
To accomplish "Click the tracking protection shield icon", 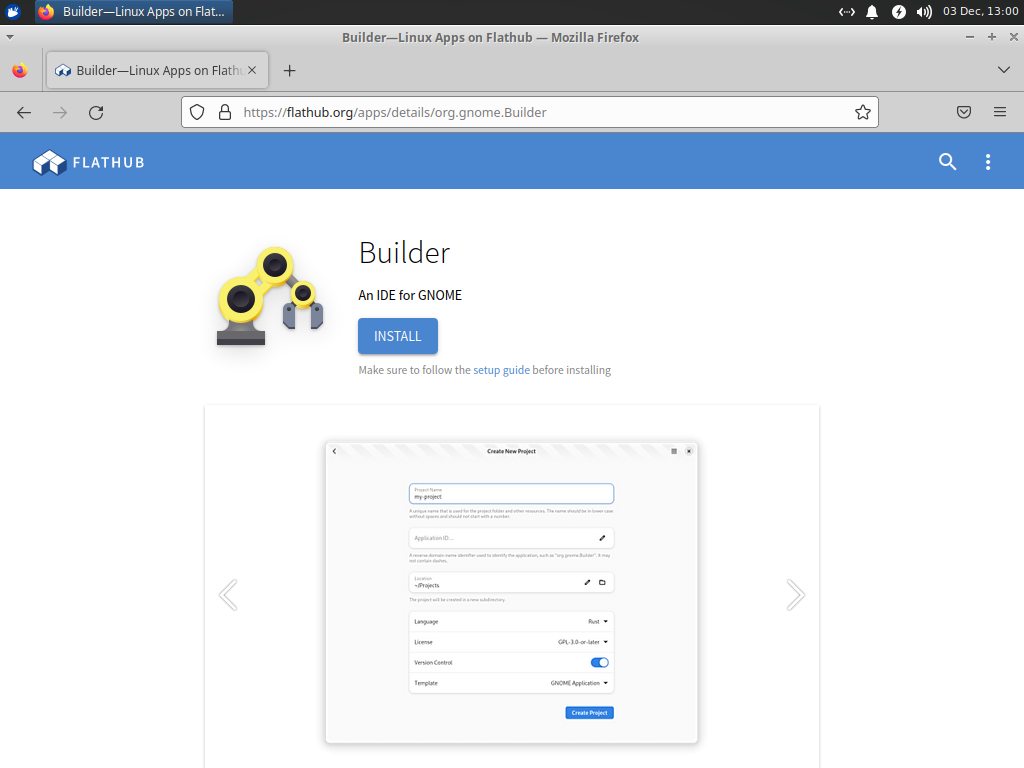I will click(x=196, y=112).
